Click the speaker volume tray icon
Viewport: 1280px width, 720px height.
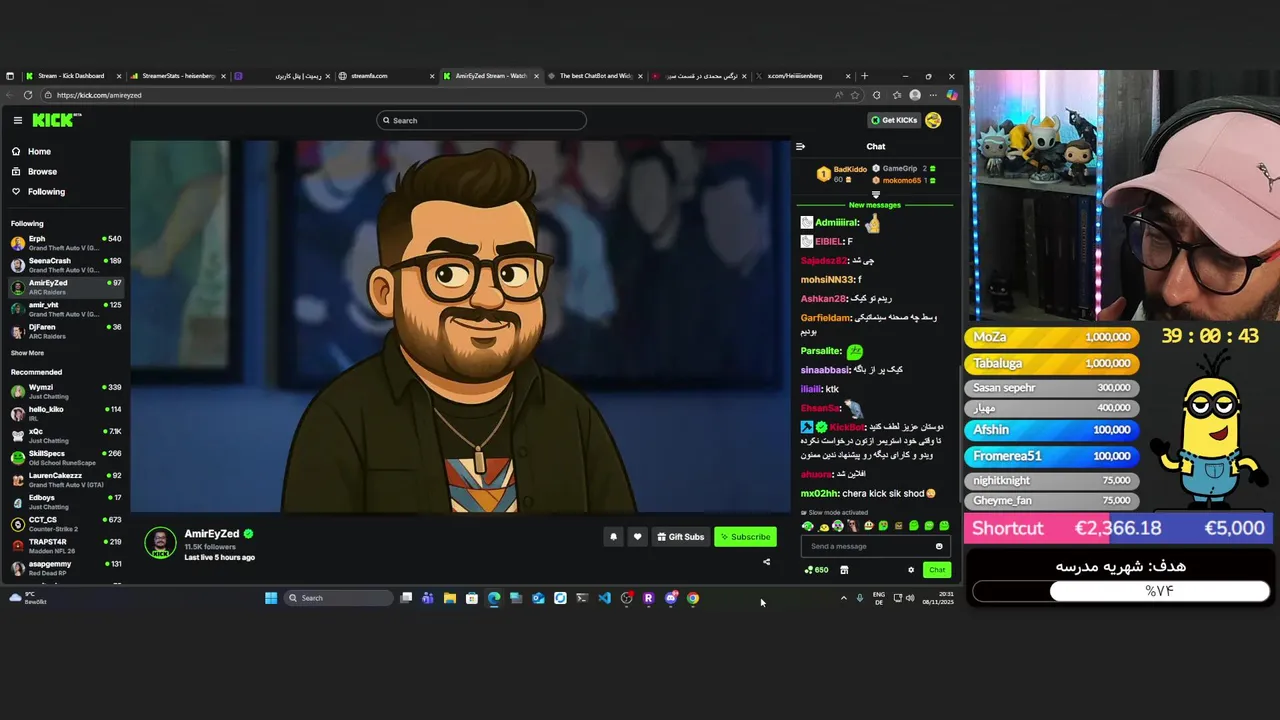coord(911,598)
